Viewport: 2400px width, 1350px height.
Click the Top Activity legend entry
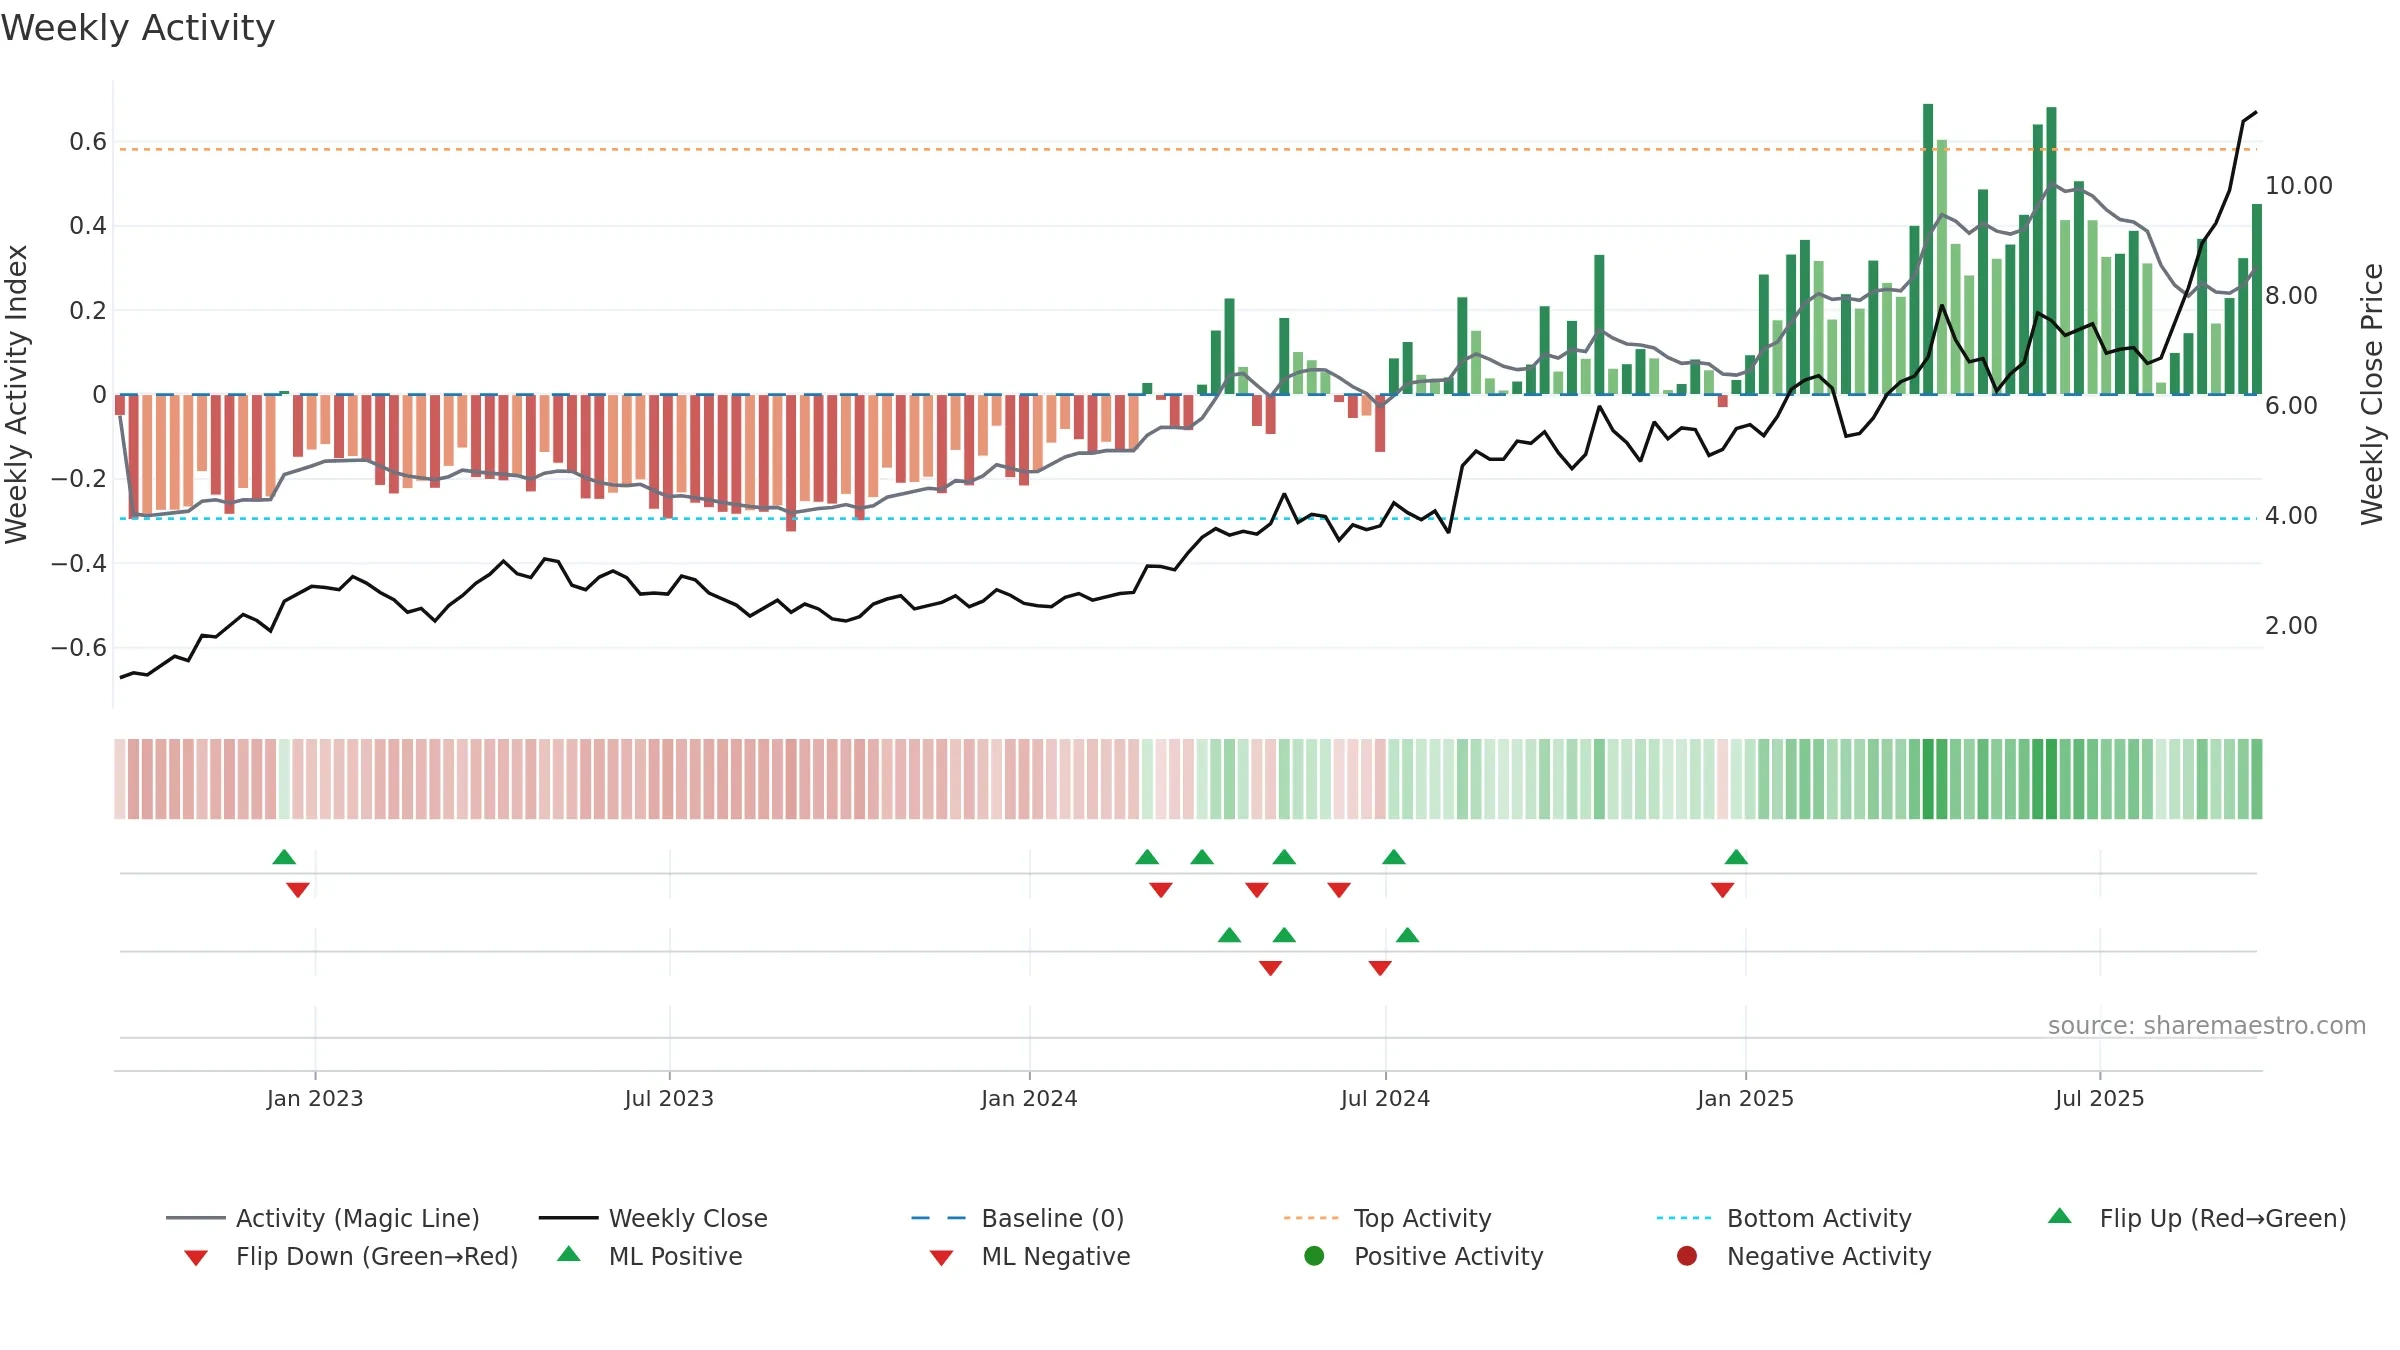[x=1387, y=1218]
